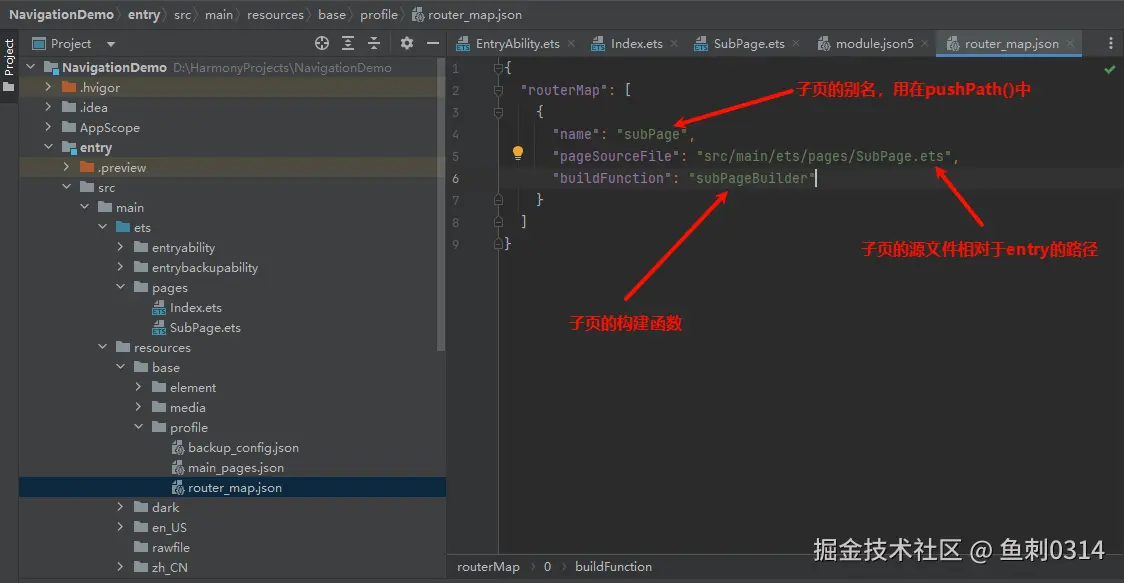Click the green checkmark inspection indicator
The image size is (1124, 583).
point(1109,69)
